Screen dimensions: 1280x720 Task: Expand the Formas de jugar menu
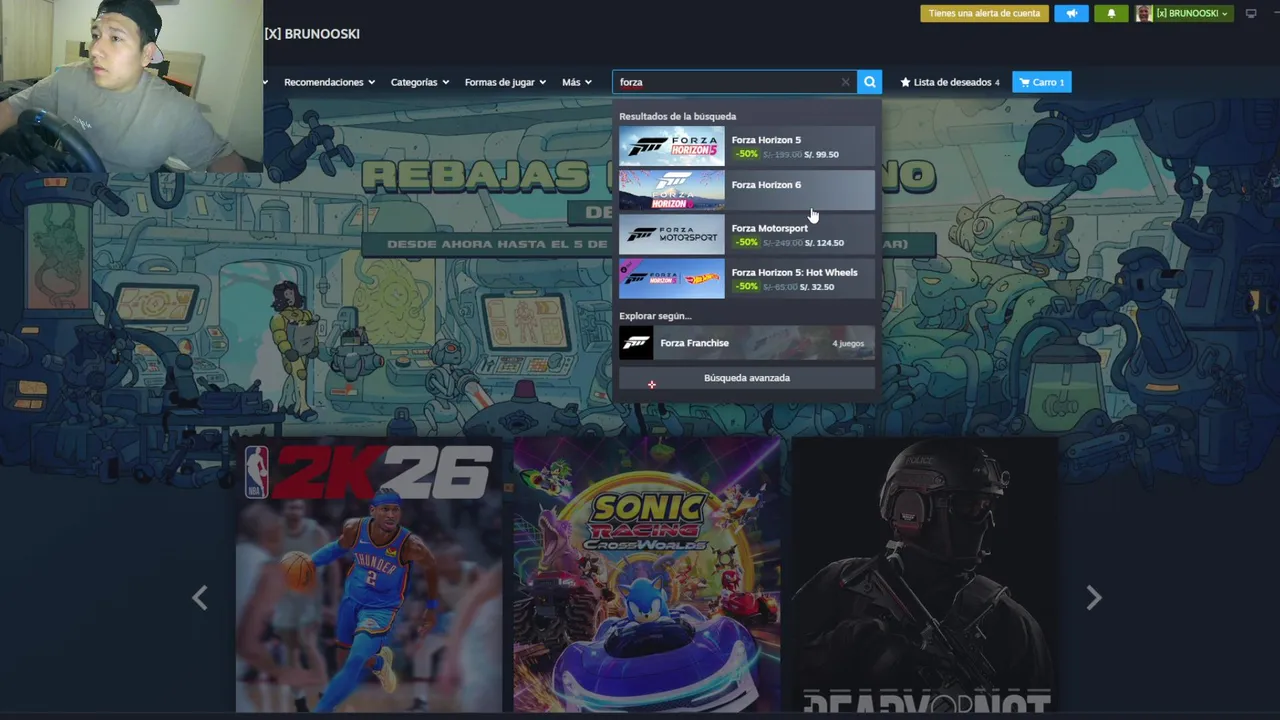click(505, 82)
